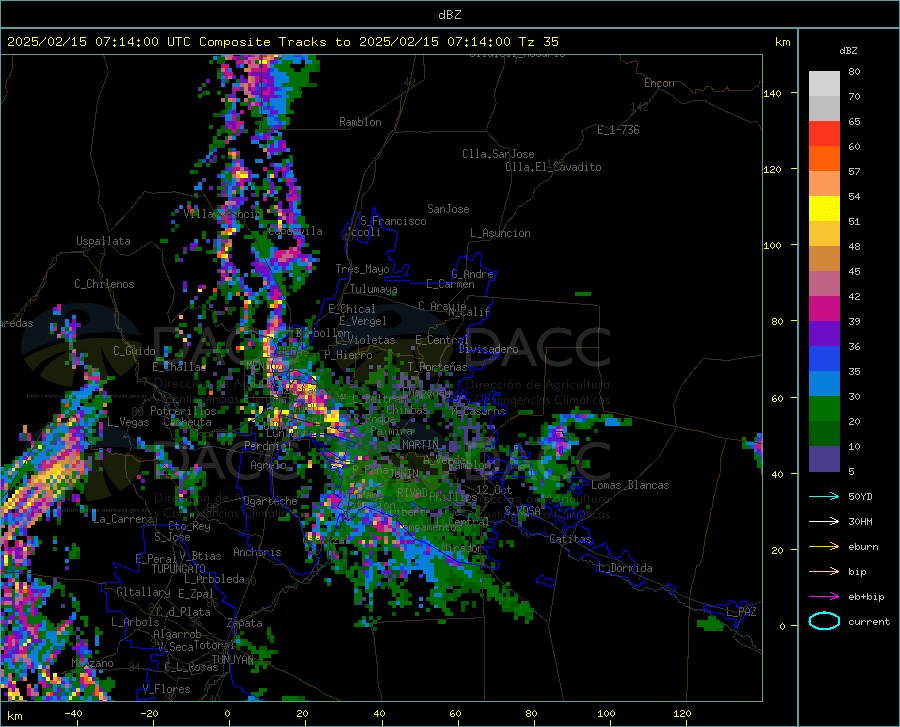Viewport: 900px width, 727px height.
Task: Click the green 20 dBZ color swatch
Action: [x=824, y=409]
